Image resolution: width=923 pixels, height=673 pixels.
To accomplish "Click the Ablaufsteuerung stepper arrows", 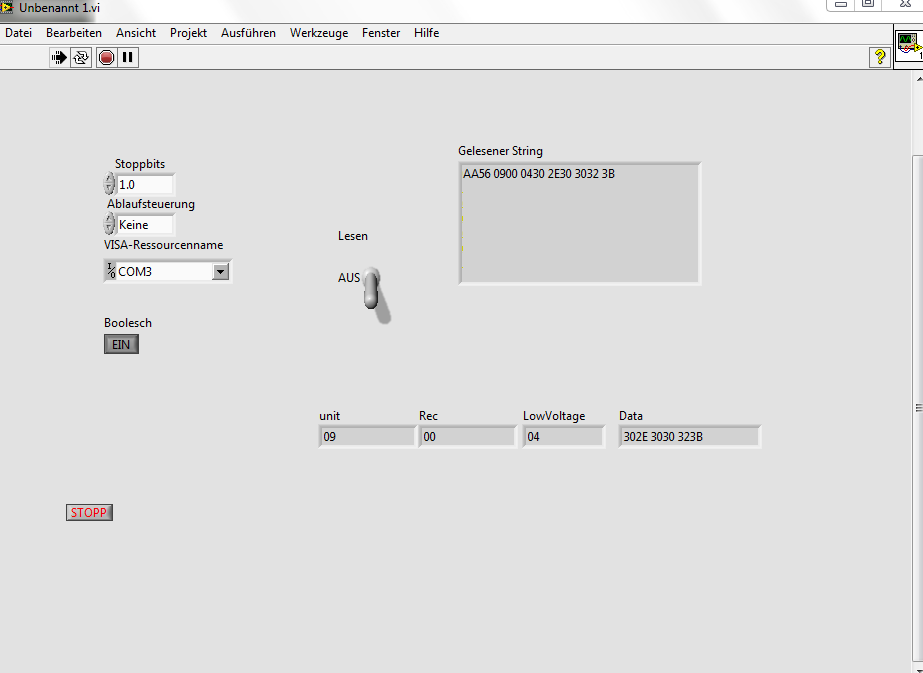I will (x=109, y=224).
